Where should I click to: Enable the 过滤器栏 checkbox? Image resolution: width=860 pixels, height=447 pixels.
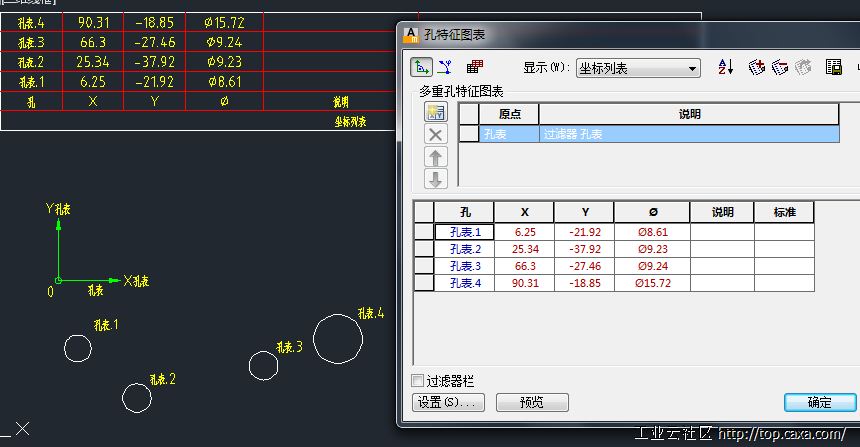pyautogui.click(x=419, y=381)
